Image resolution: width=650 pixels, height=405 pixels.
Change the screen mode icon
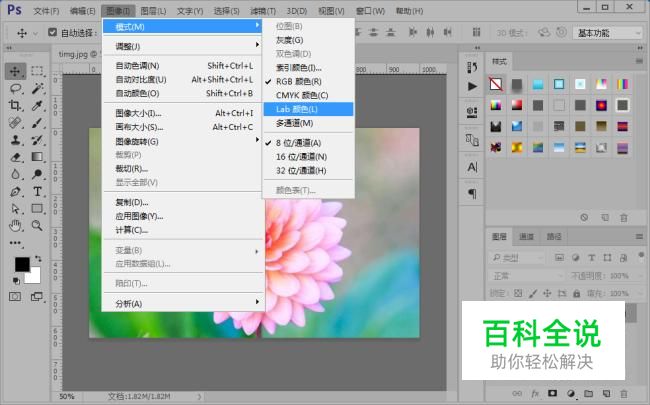(x=37, y=296)
